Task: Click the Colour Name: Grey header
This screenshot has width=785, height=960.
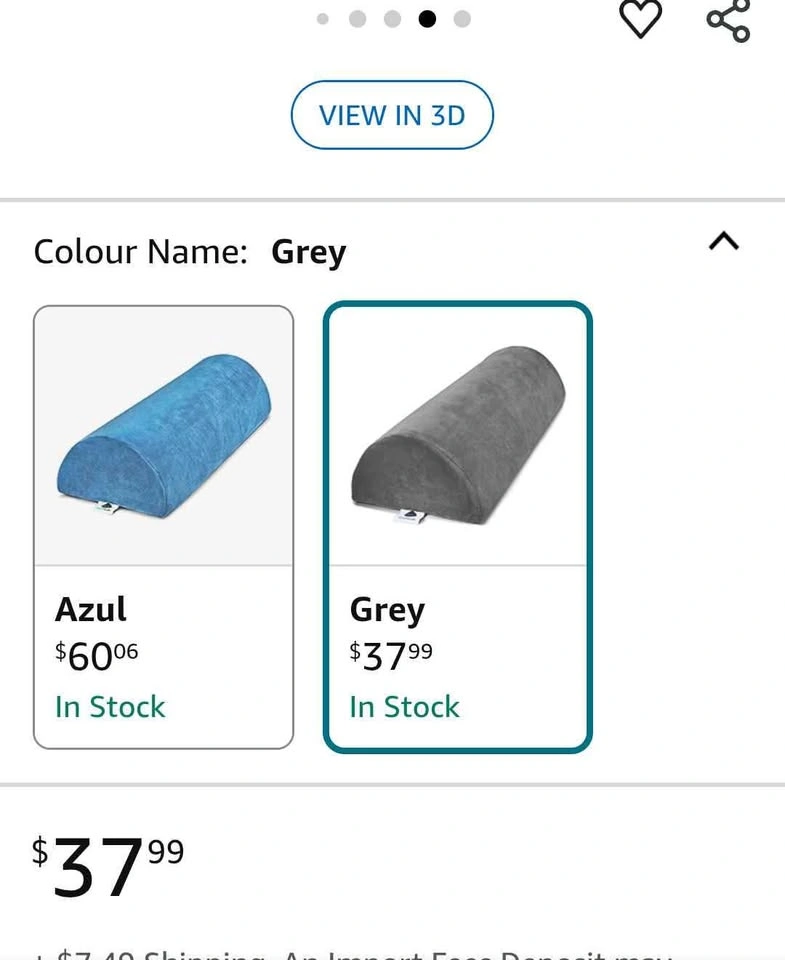Action: click(190, 252)
